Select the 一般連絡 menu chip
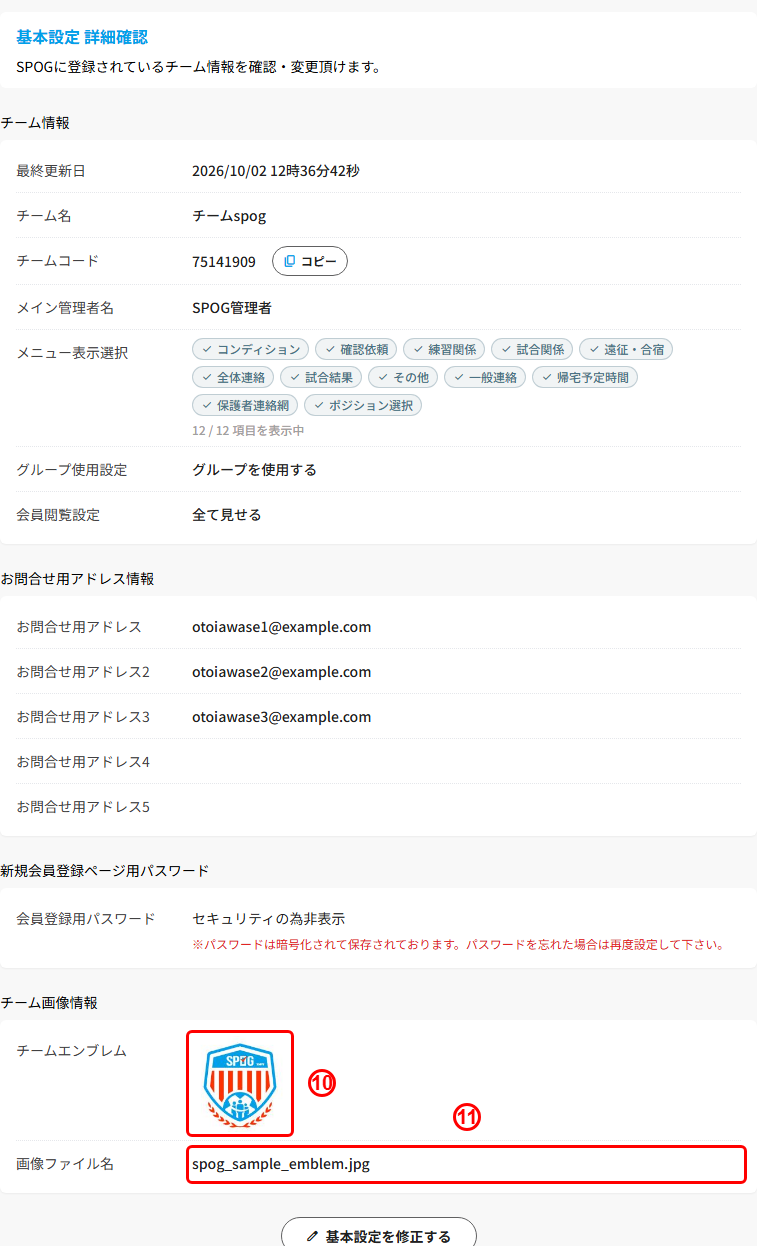This screenshot has width=757, height=1246. click(485, 377)
